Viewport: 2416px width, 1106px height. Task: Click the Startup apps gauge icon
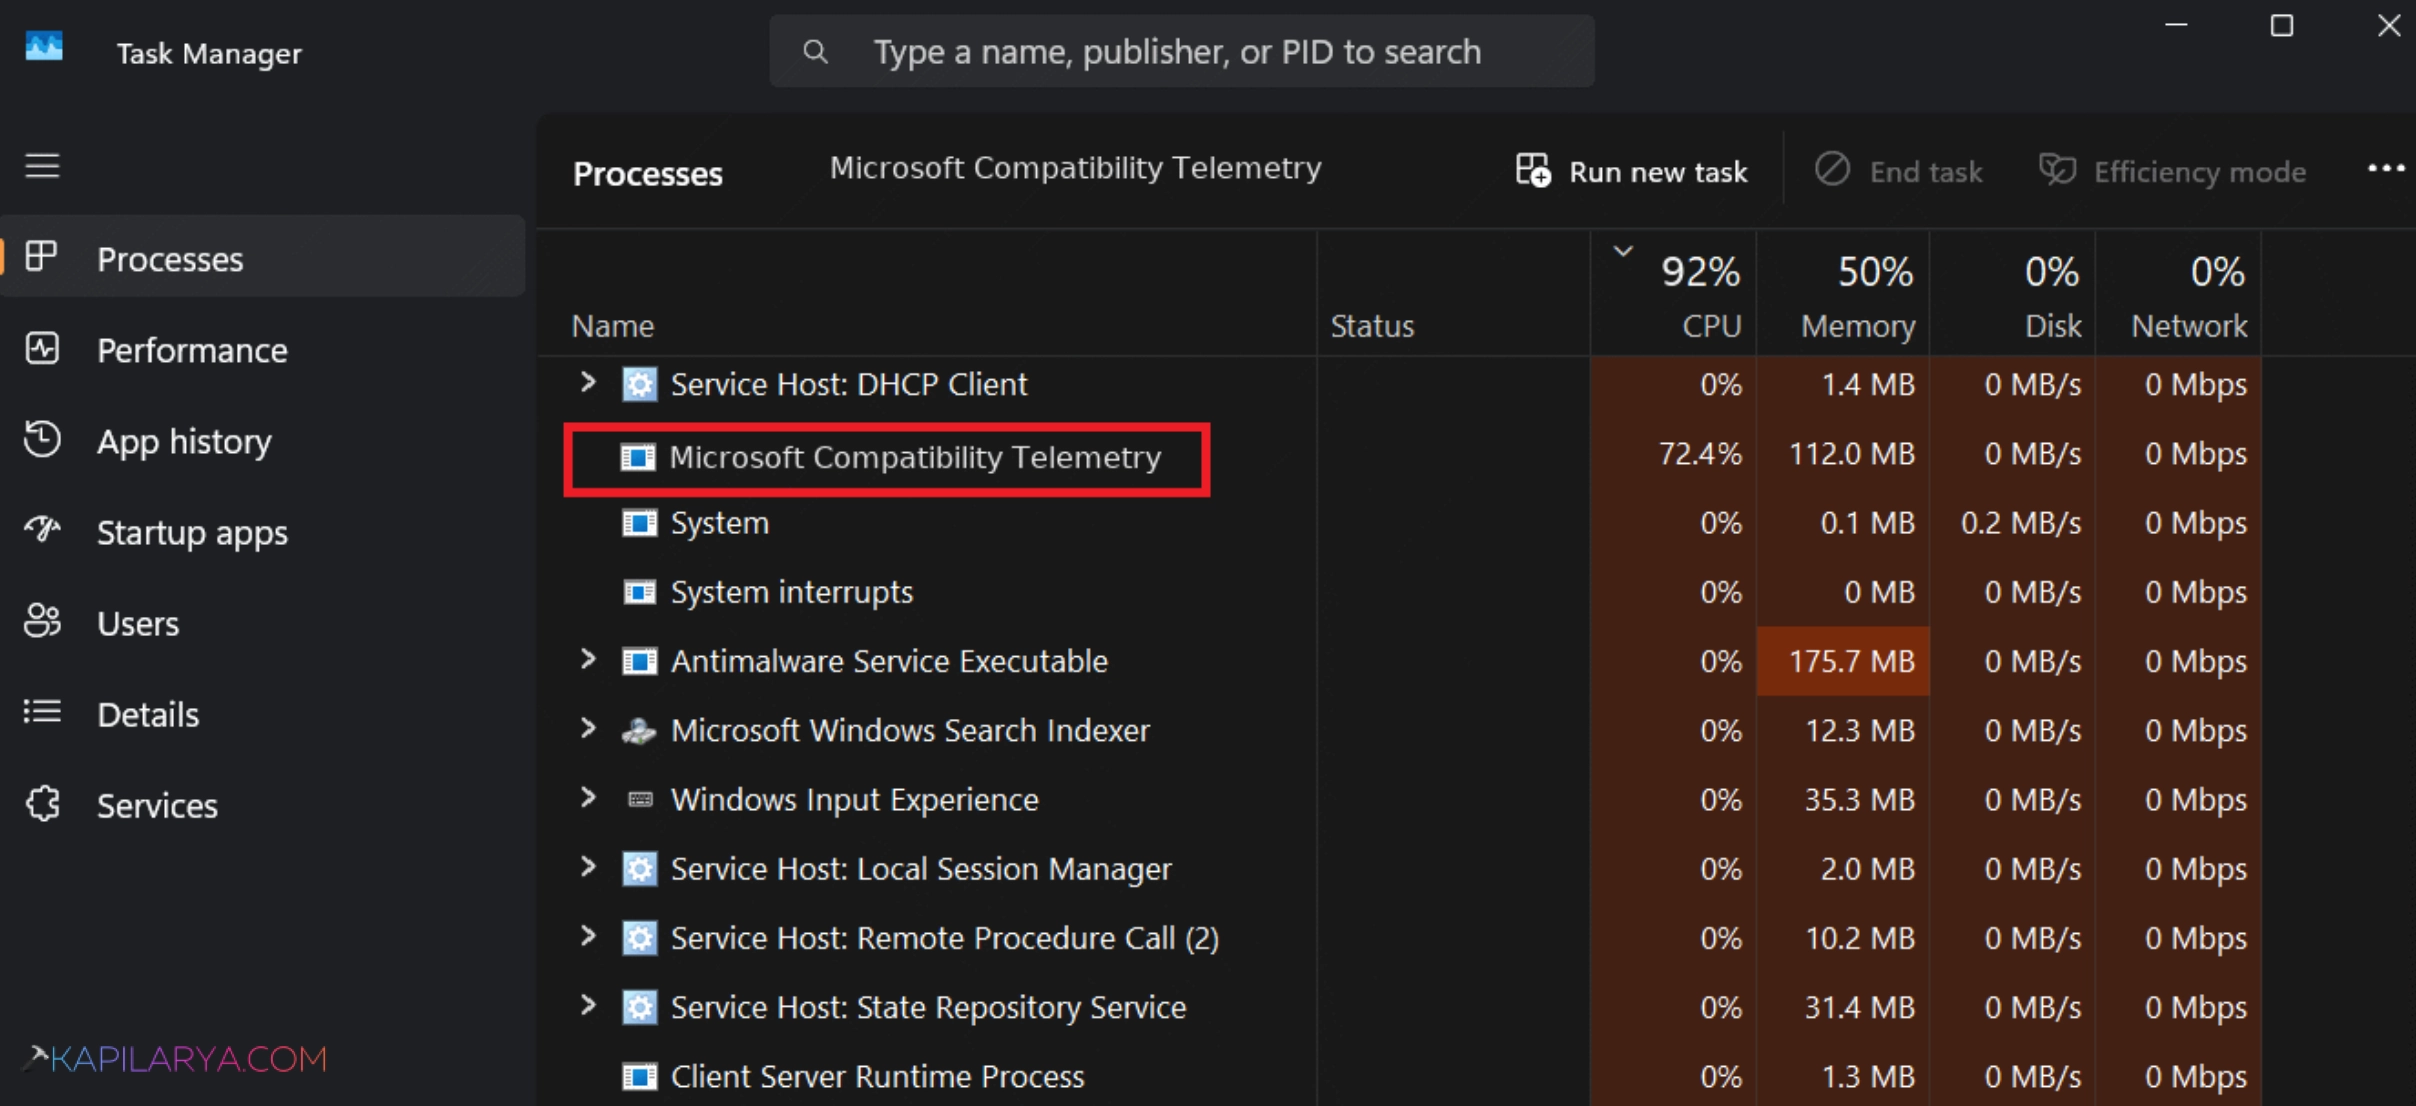(42, 529)
